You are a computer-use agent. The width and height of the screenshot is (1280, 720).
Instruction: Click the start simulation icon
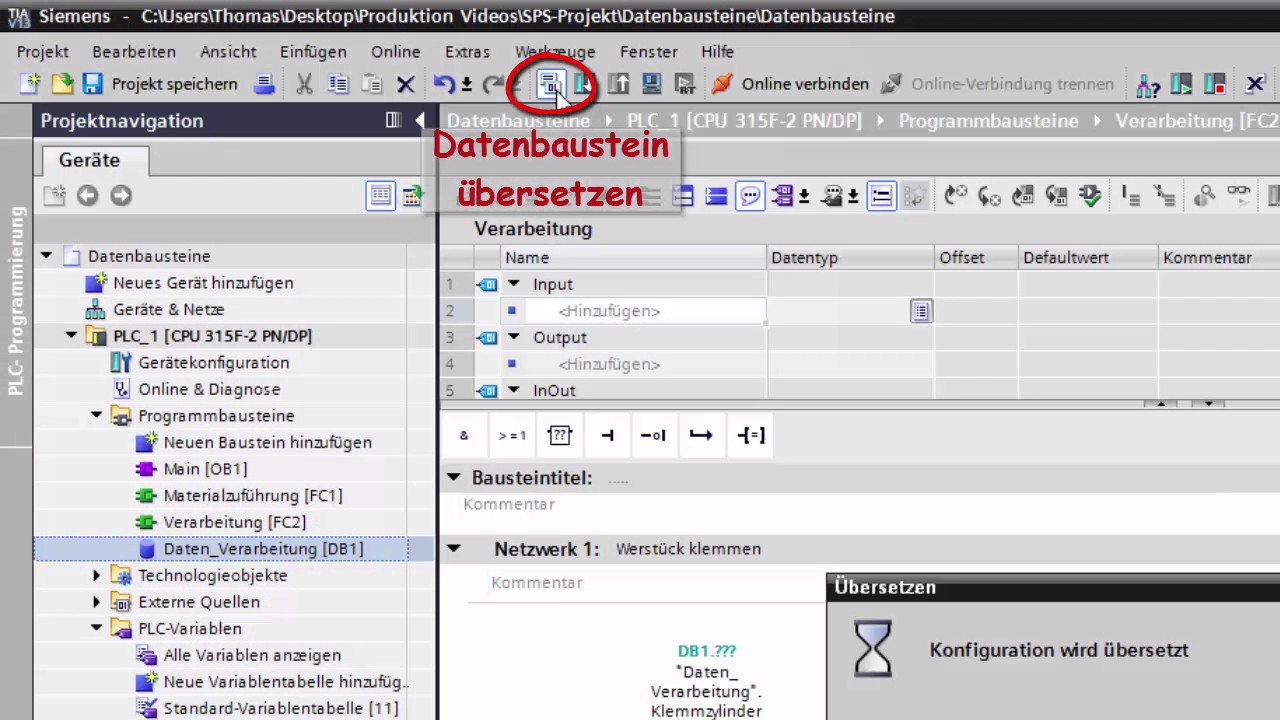[652, 84]
